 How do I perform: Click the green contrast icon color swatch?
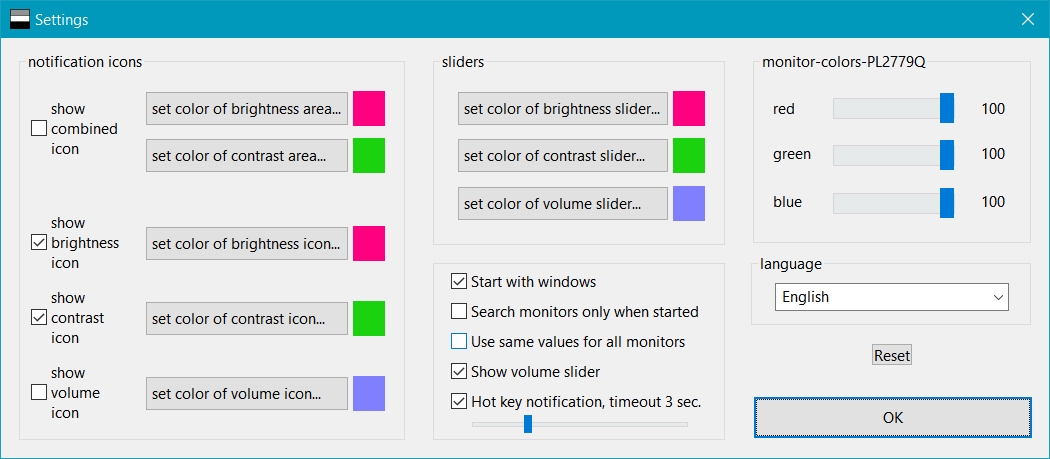click(369, 318)
